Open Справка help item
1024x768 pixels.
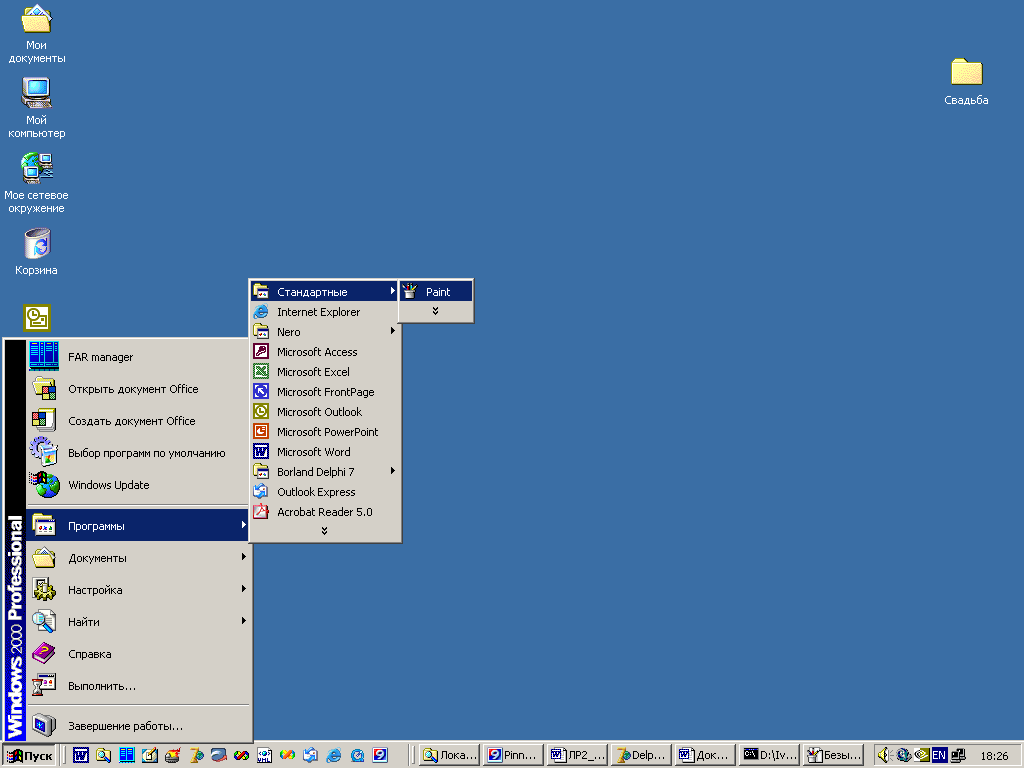click(x=138, y=654)
